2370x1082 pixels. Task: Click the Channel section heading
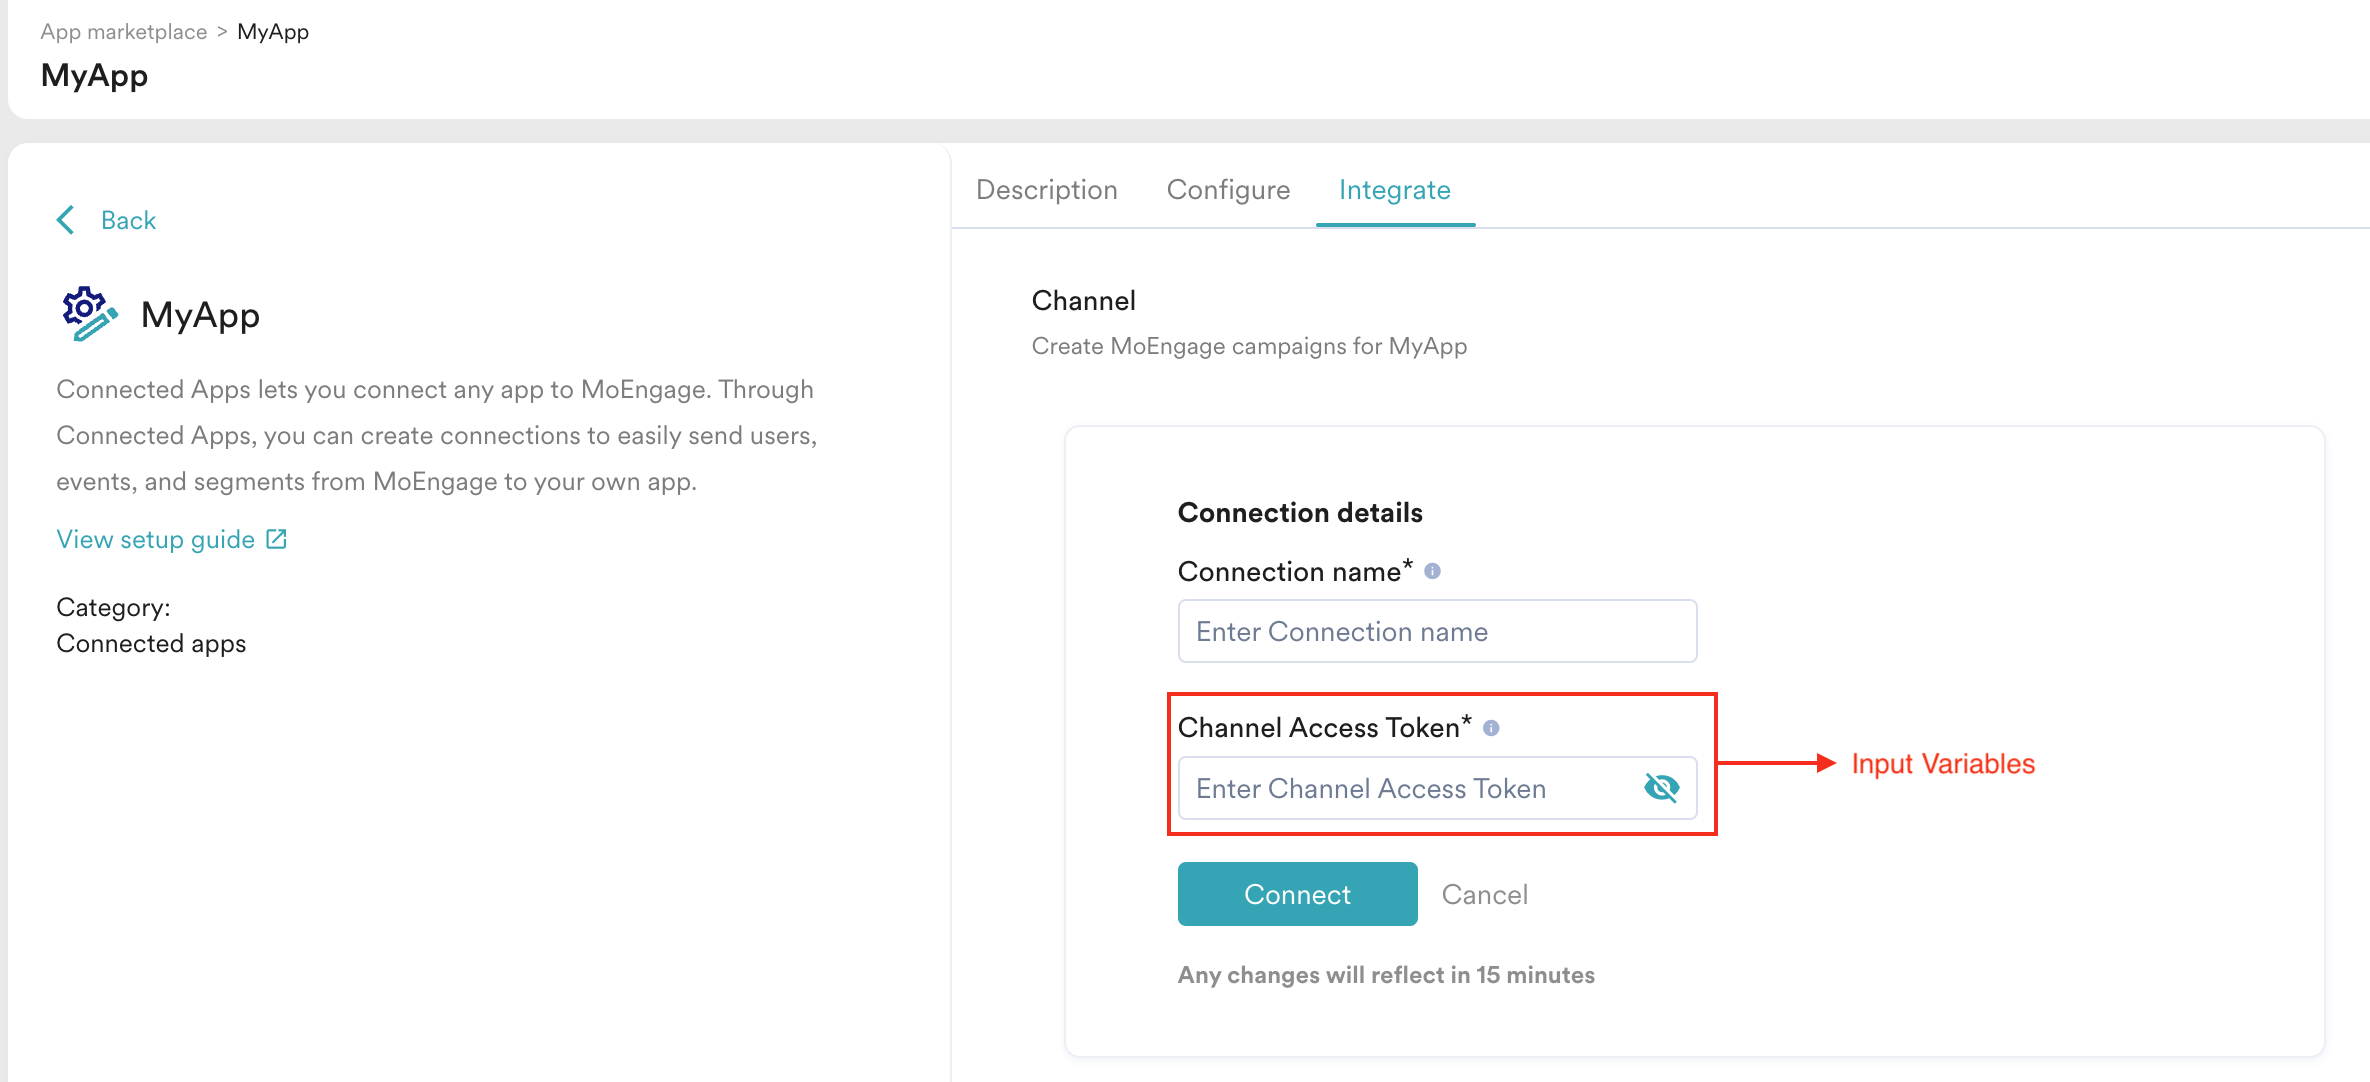click(x=1083, y=301)
